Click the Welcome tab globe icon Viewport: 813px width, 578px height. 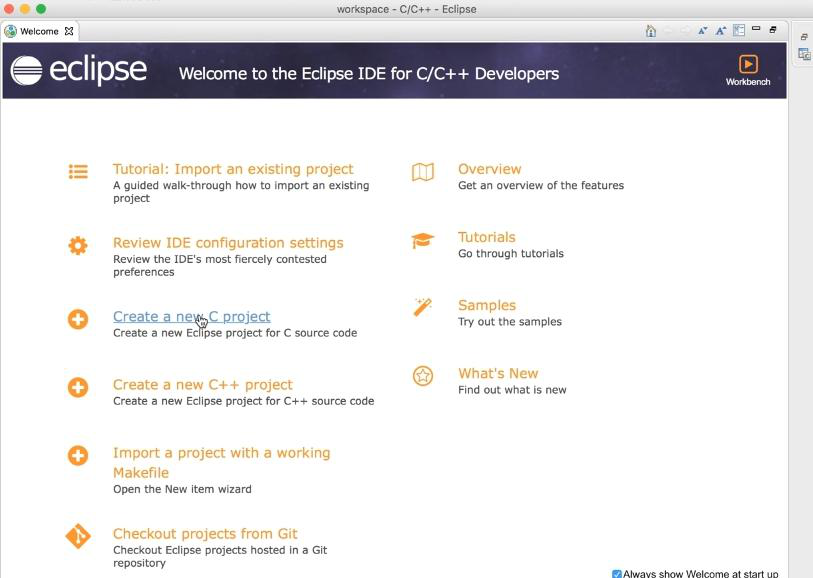[10, 31]
